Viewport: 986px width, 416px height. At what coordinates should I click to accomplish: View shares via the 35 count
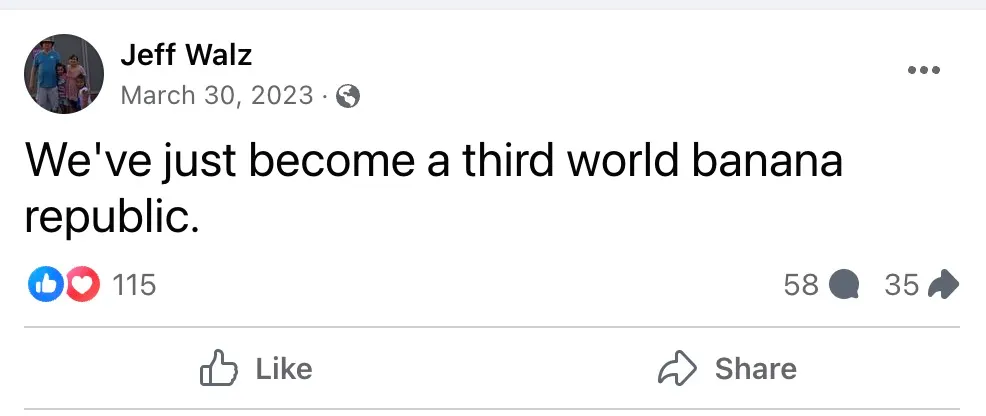pyautogui.click(x=901, y=285)
